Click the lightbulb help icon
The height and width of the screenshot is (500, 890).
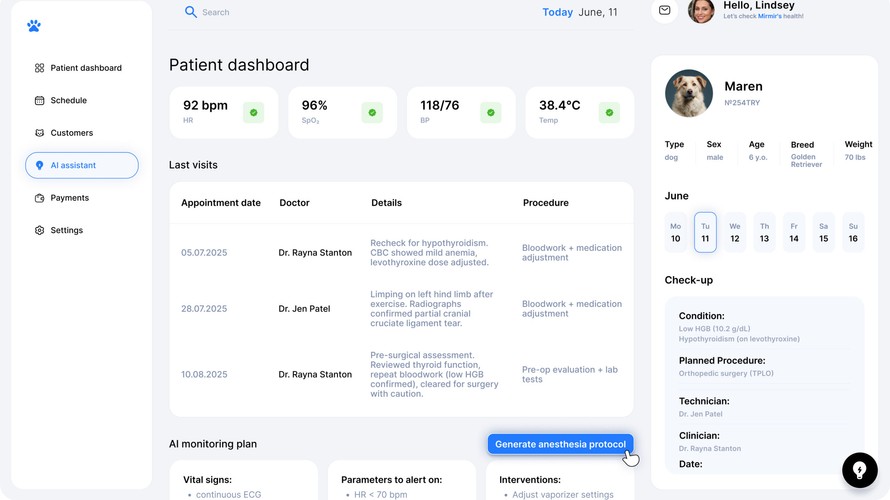pos(859,470)
